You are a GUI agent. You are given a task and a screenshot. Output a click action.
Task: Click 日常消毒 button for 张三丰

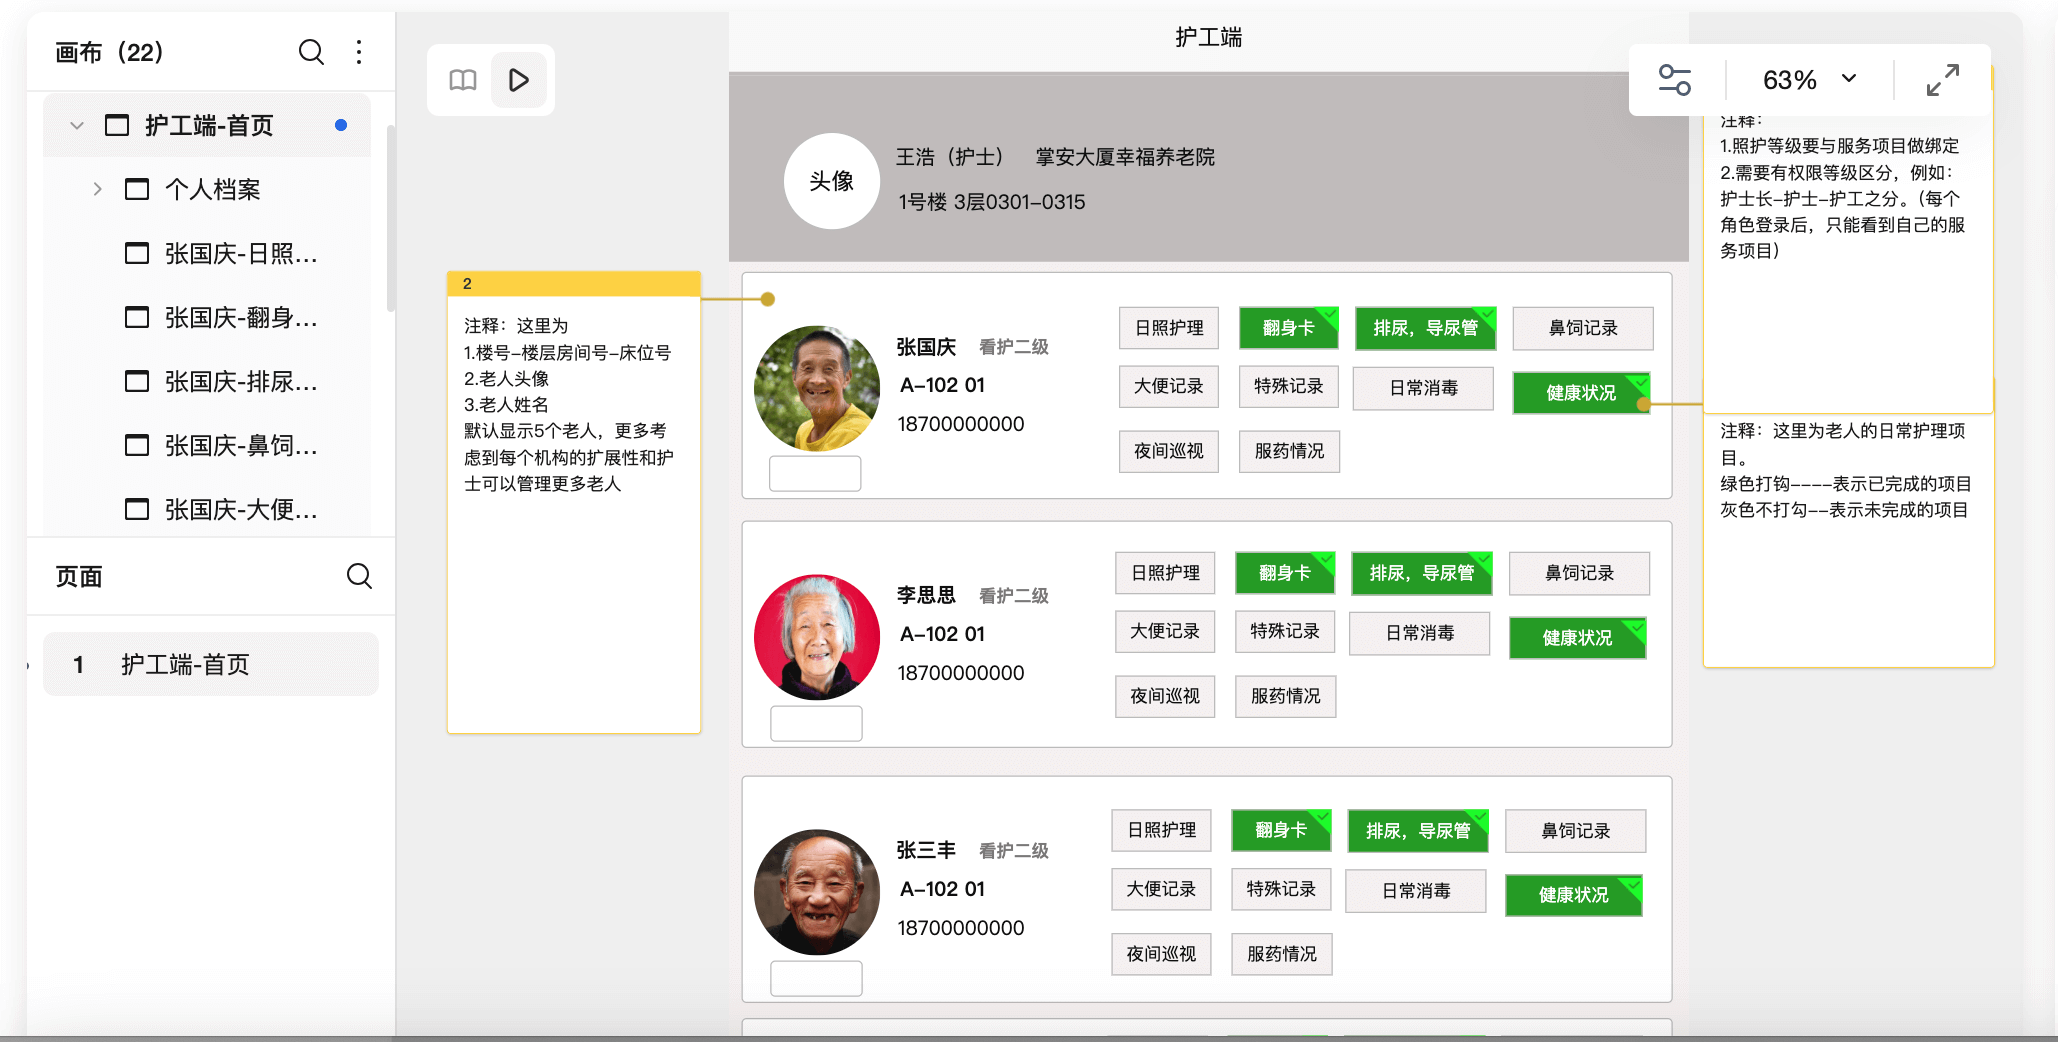[1415, 891]
